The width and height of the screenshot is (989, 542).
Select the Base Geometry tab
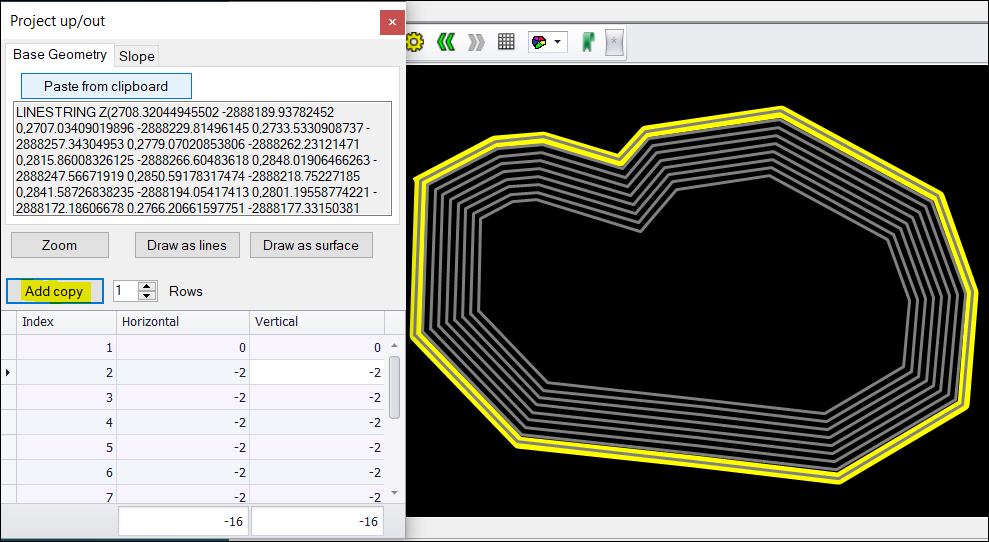[x=60, y=55]
